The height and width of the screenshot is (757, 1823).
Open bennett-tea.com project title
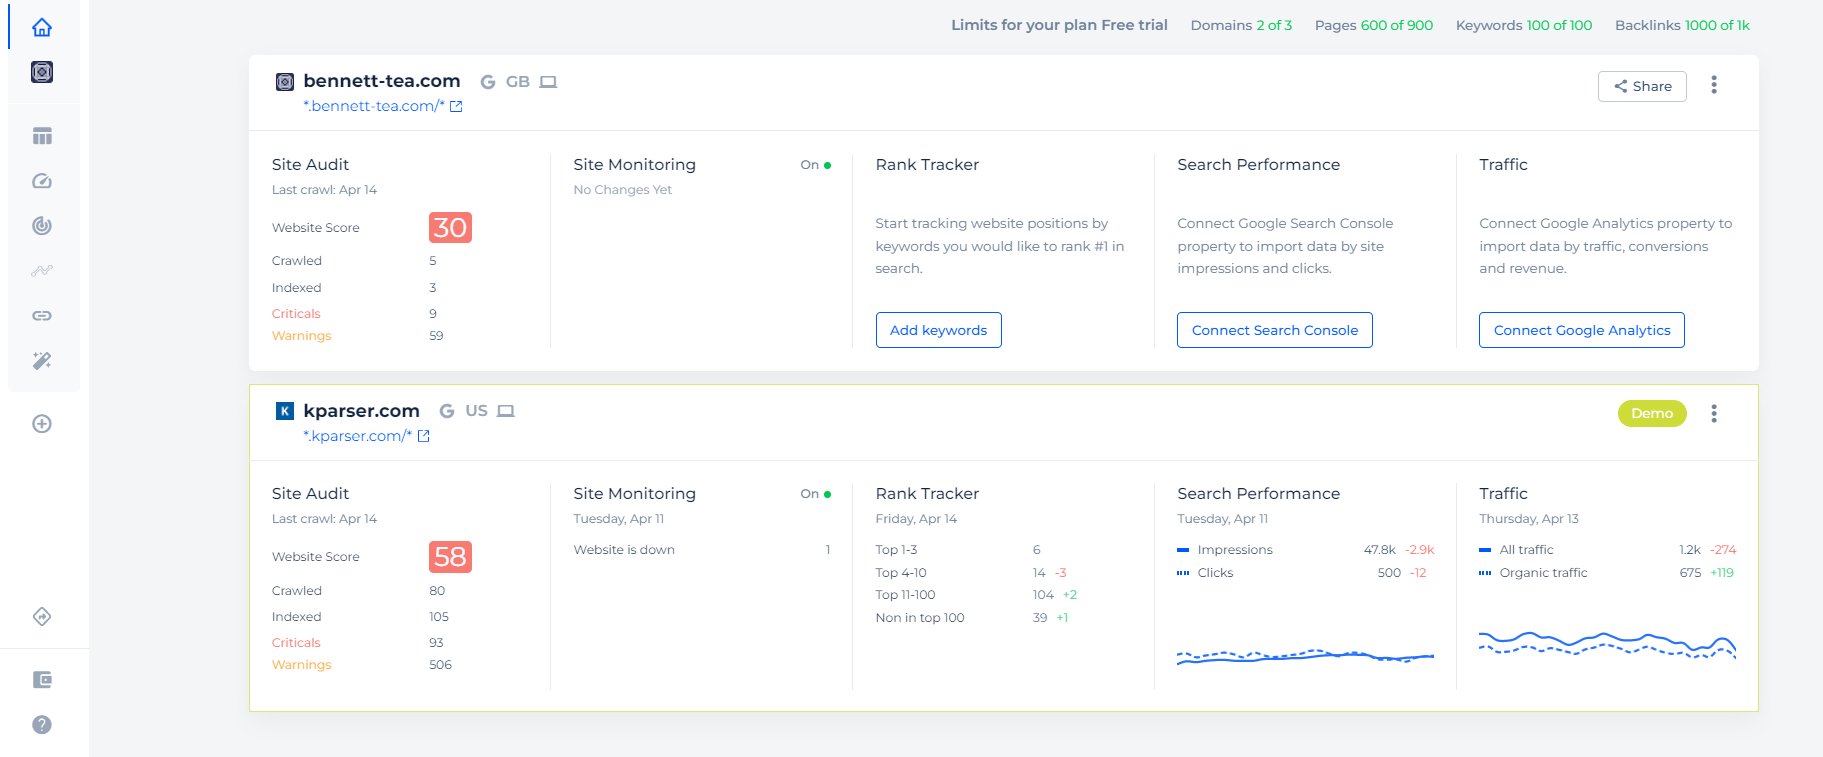click(x=382, y=81)
